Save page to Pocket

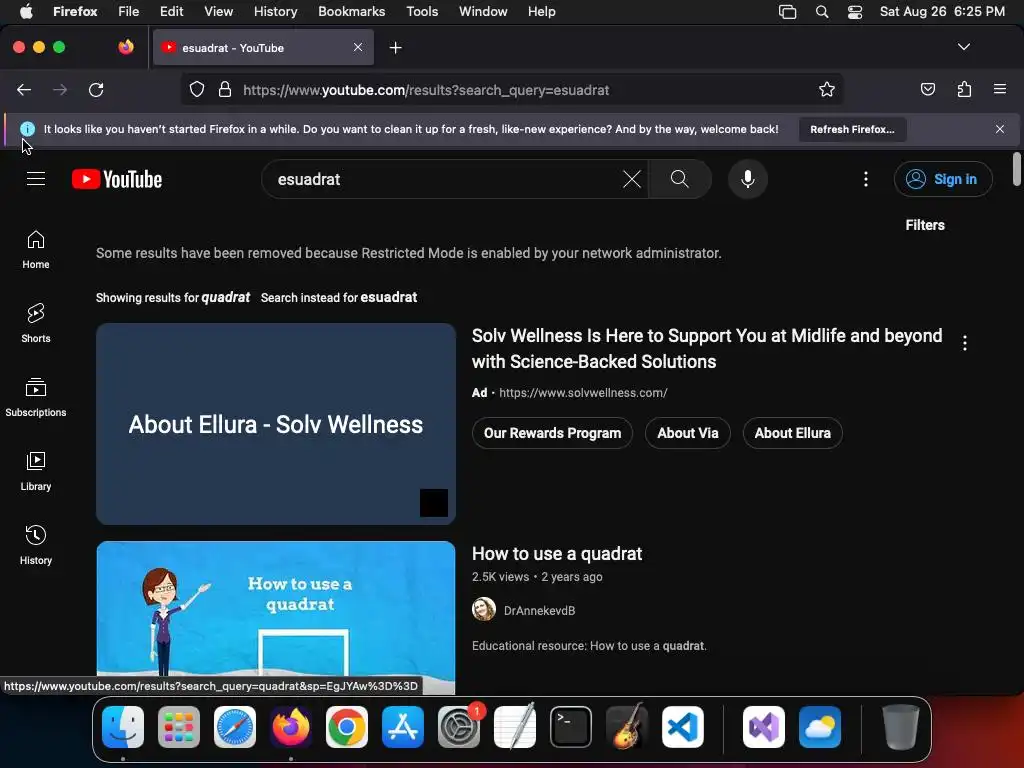(927, 89)
